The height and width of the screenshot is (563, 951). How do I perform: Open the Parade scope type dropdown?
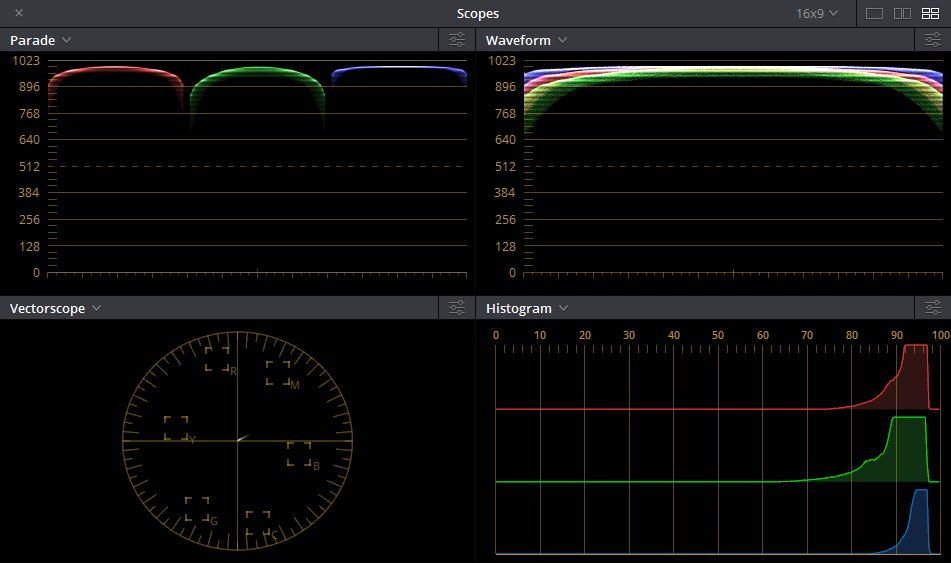40,41
